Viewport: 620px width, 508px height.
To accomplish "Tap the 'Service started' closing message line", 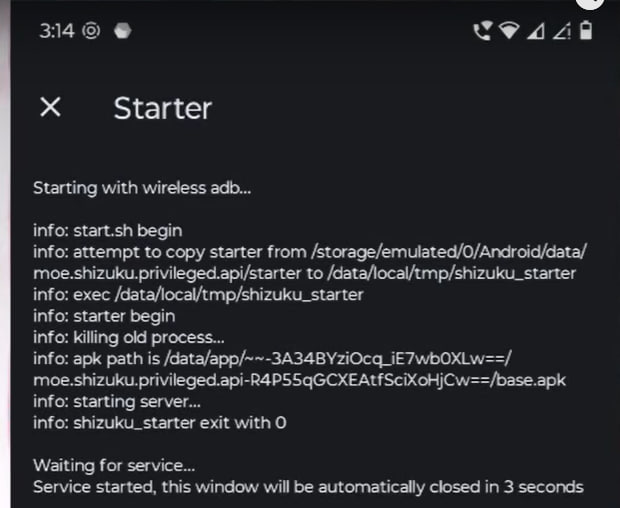I will tap(308, 487).
